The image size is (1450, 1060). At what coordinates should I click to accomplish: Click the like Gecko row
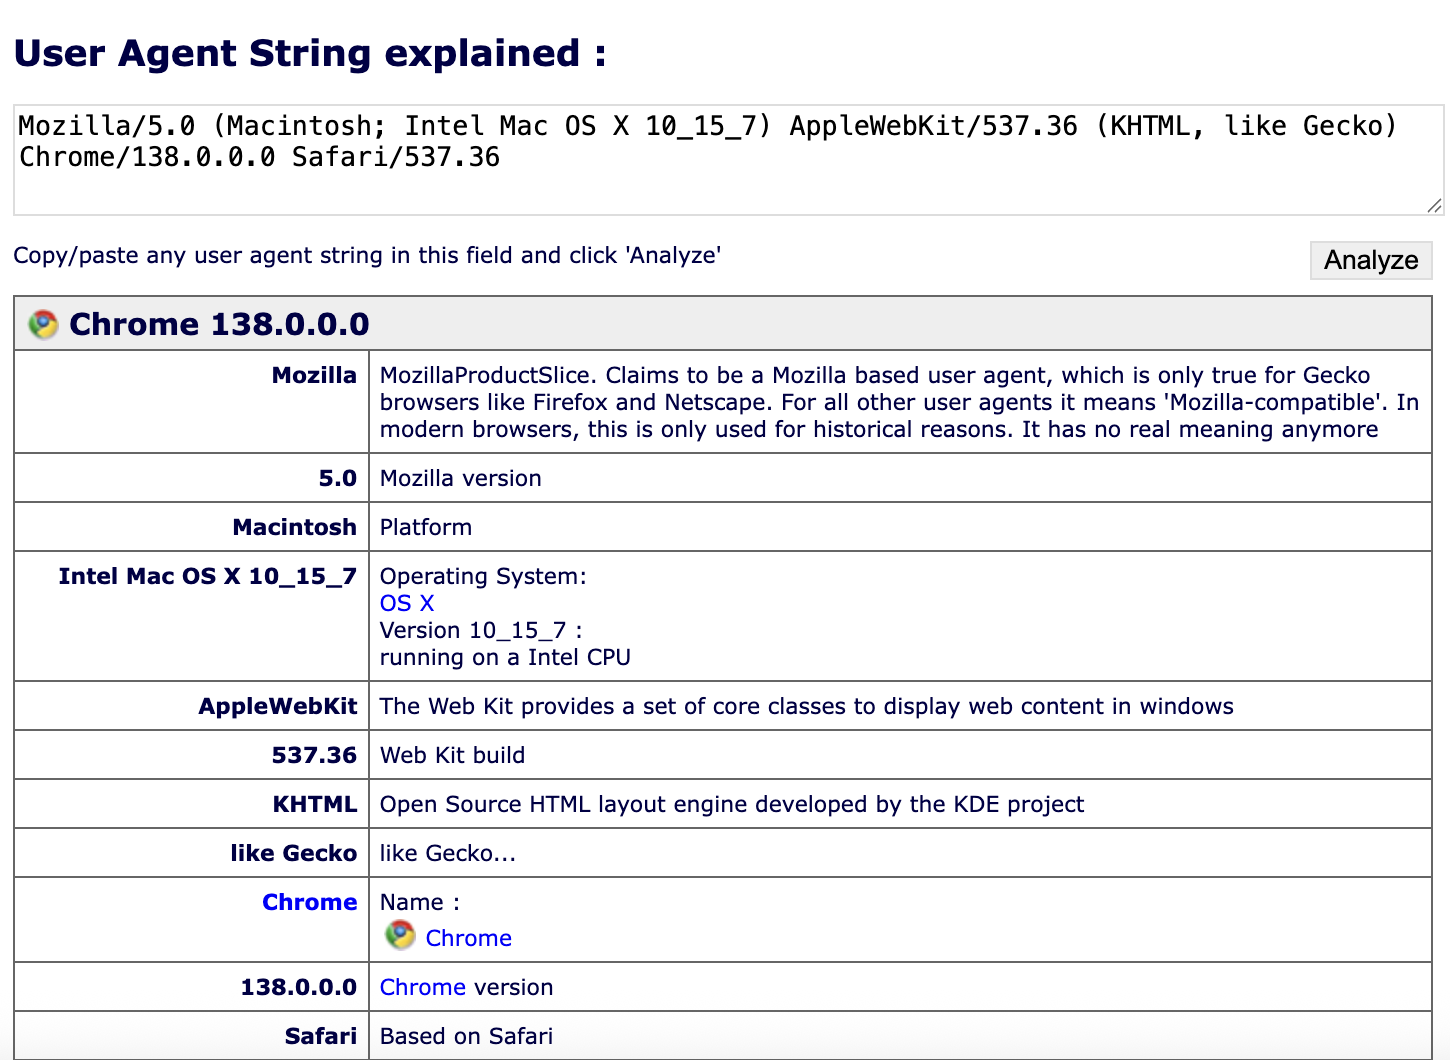[295, 853]
